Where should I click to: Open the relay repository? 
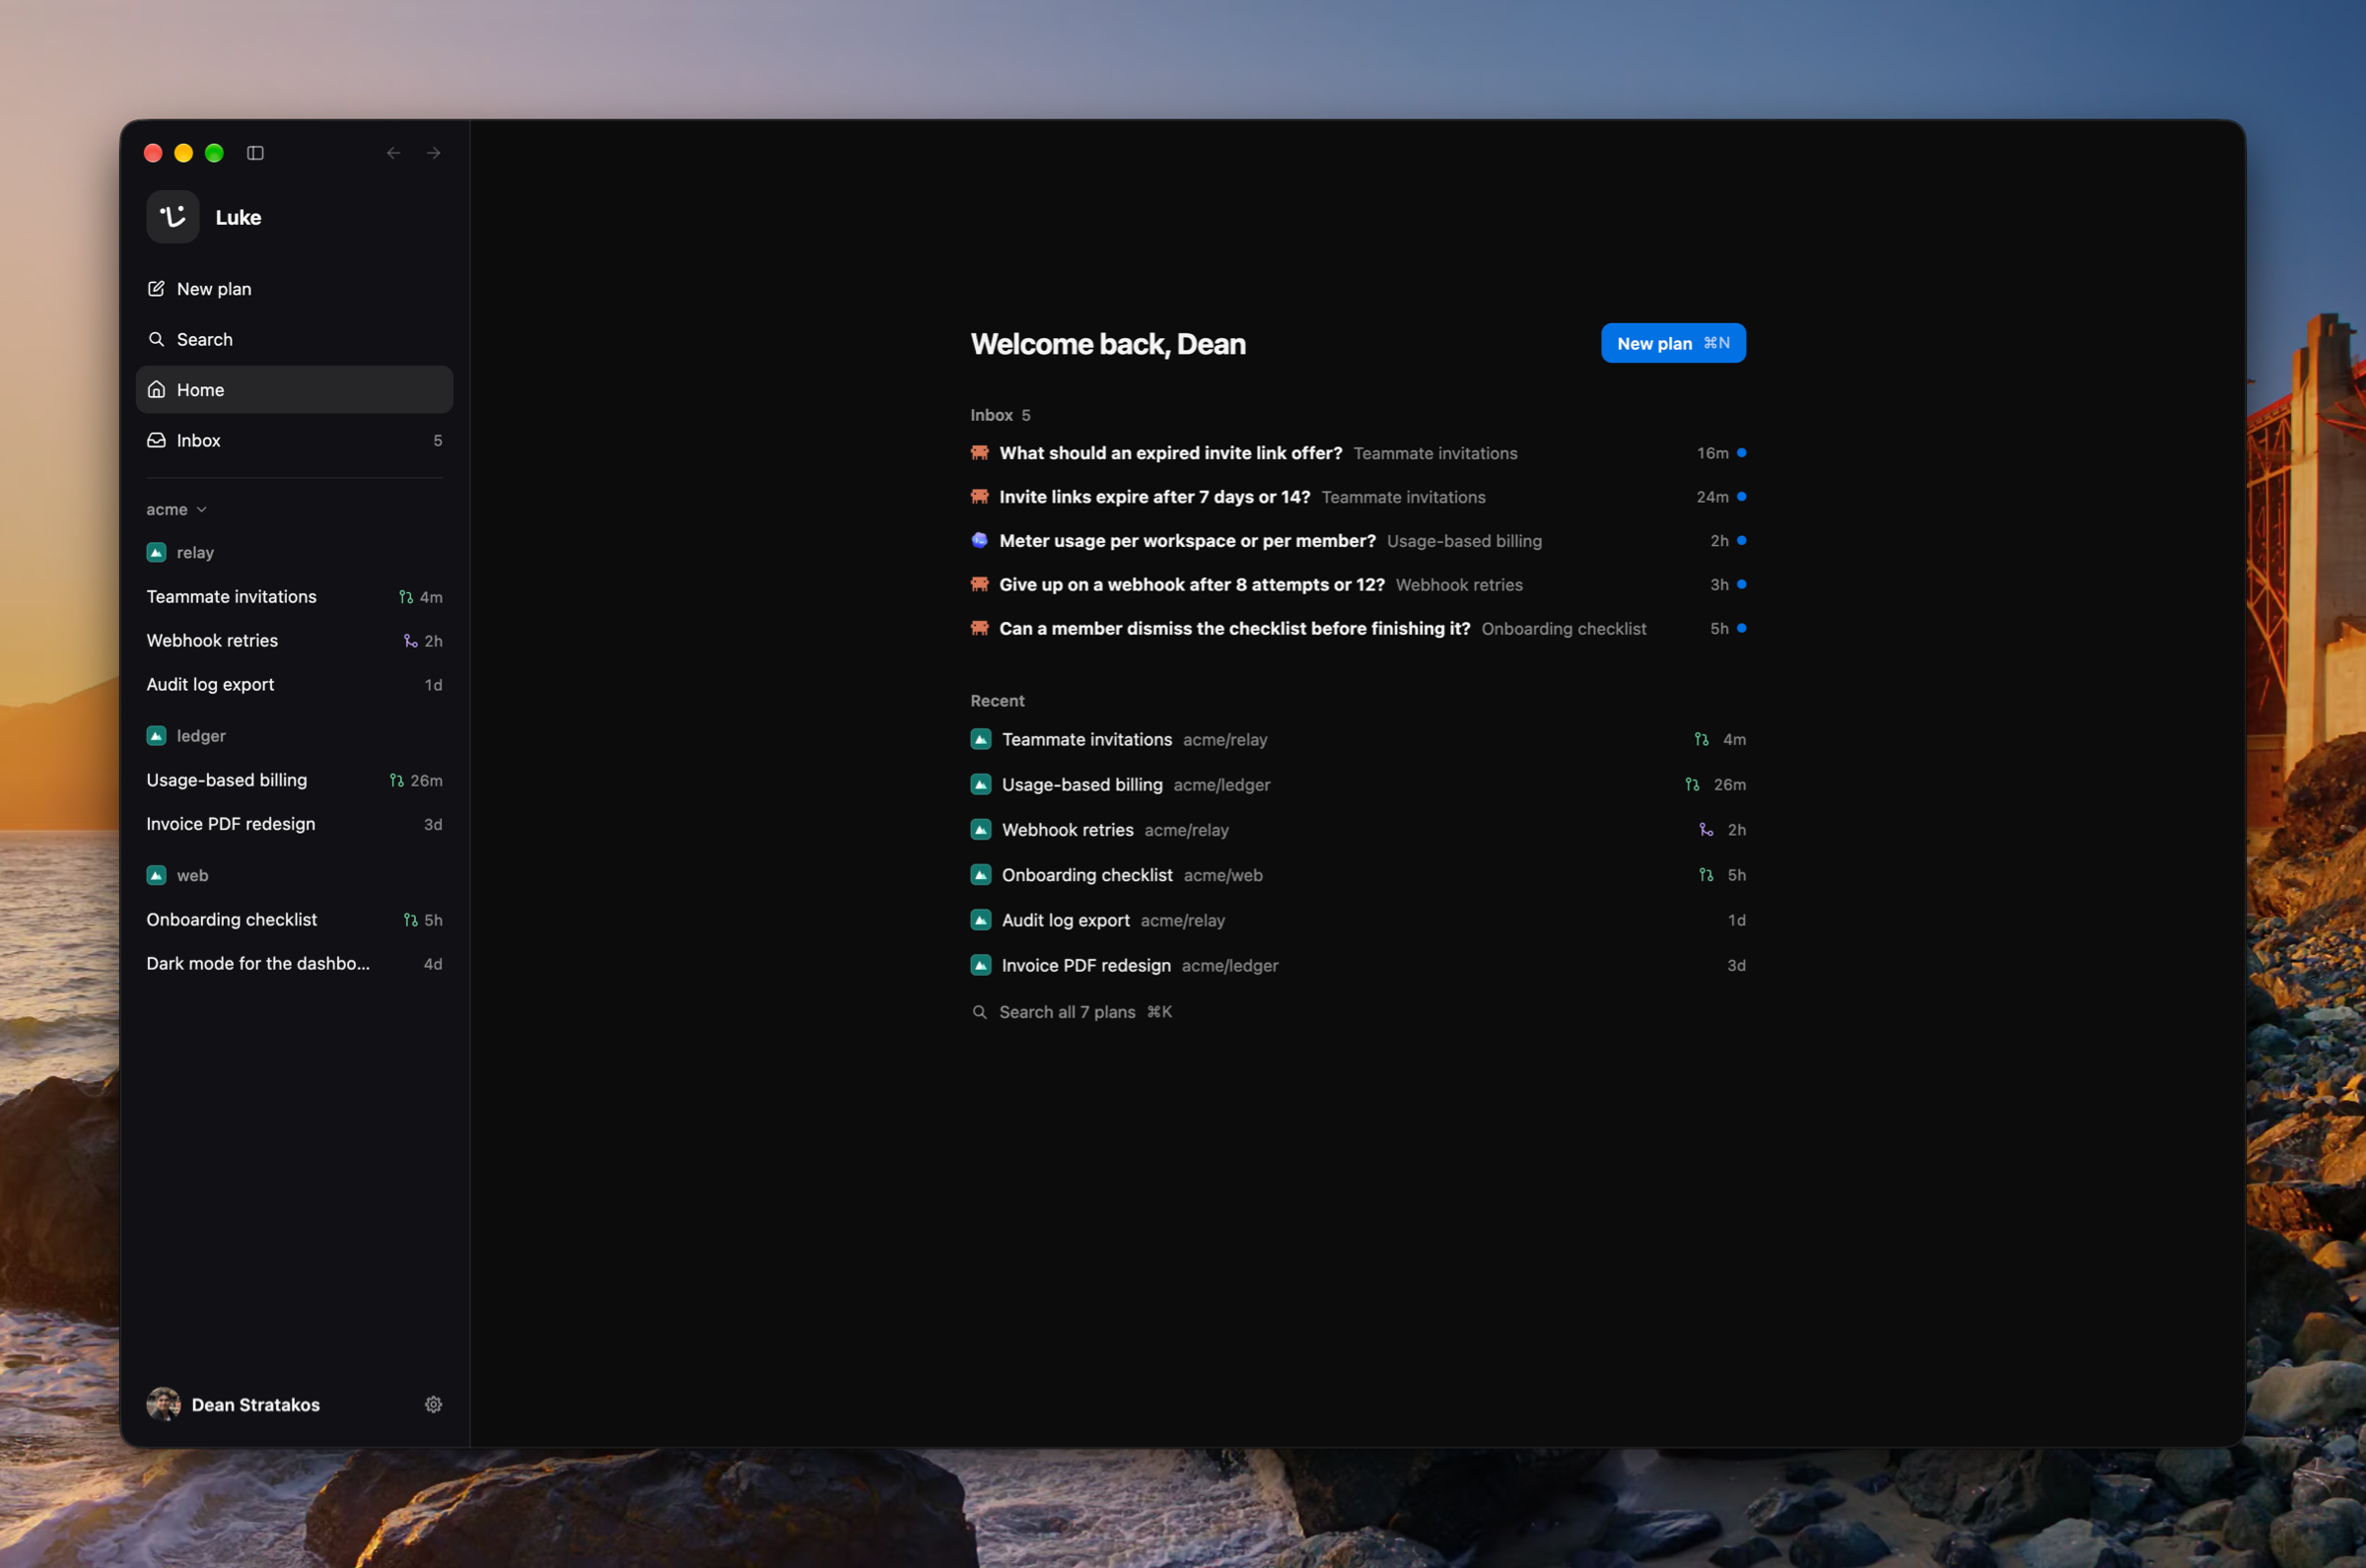click(x=181, y=552)
